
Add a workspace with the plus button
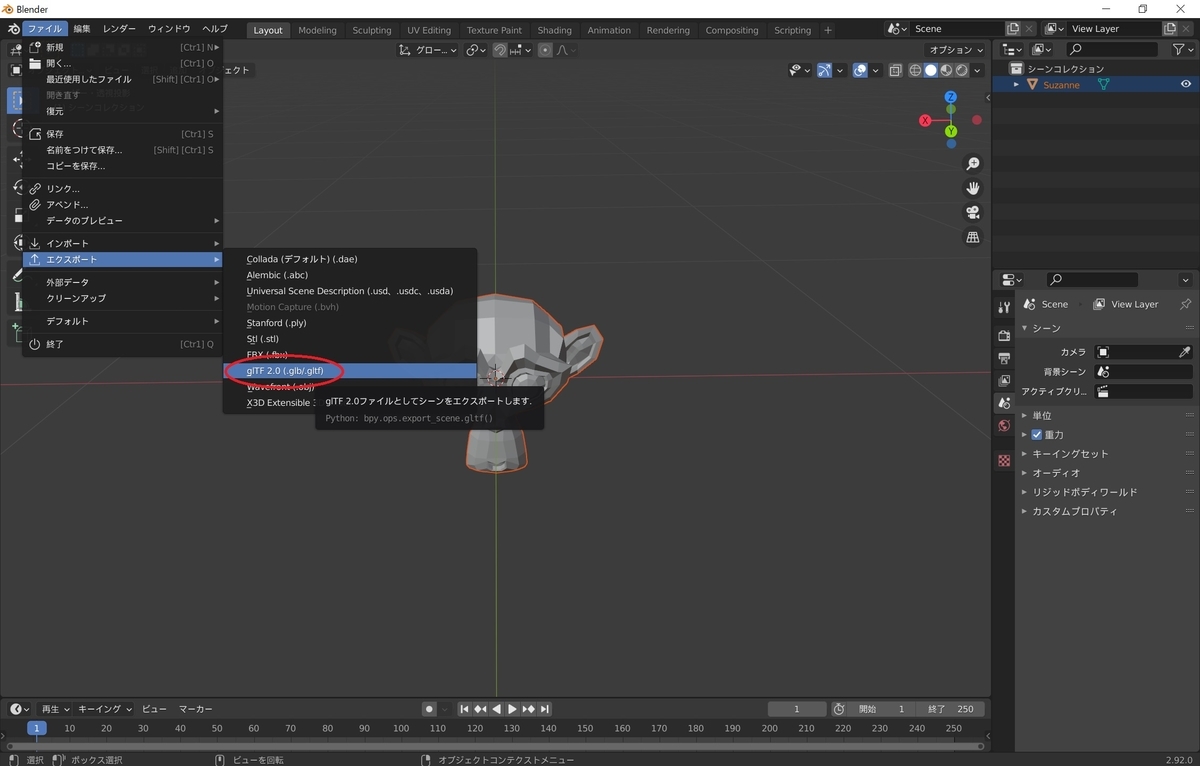[827, 30]
